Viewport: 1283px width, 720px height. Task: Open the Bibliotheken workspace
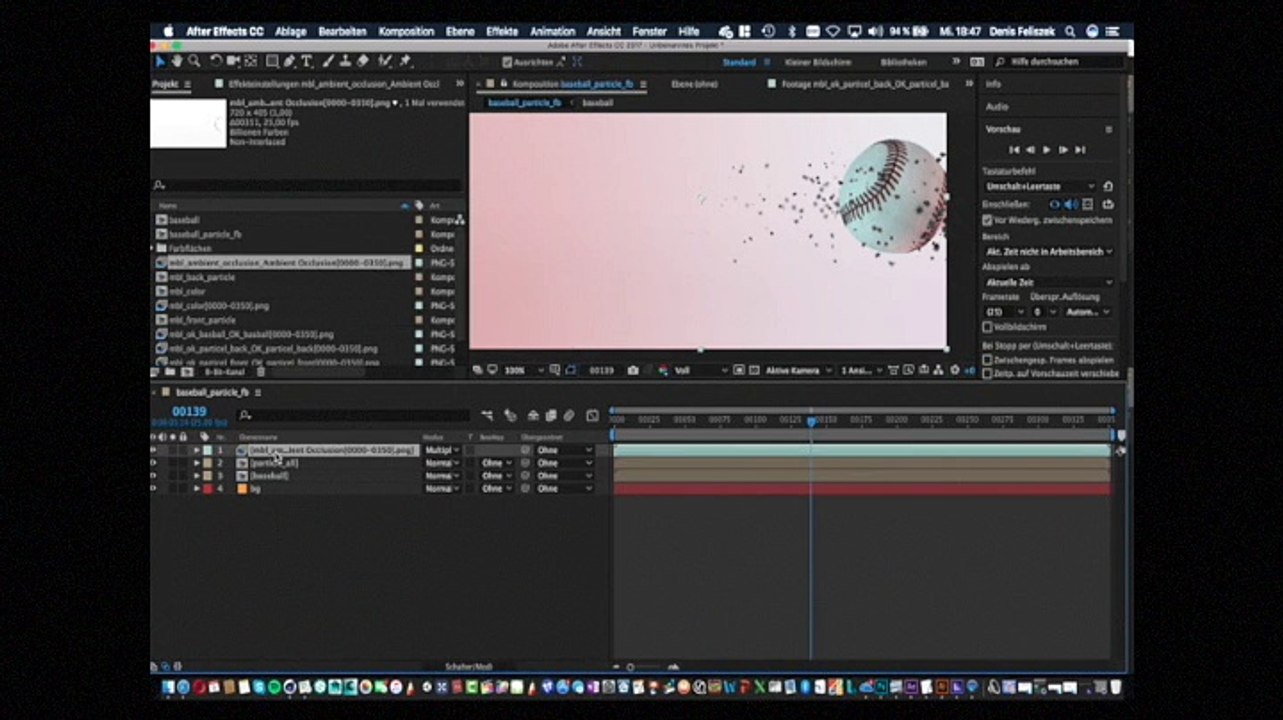point(902,62)
